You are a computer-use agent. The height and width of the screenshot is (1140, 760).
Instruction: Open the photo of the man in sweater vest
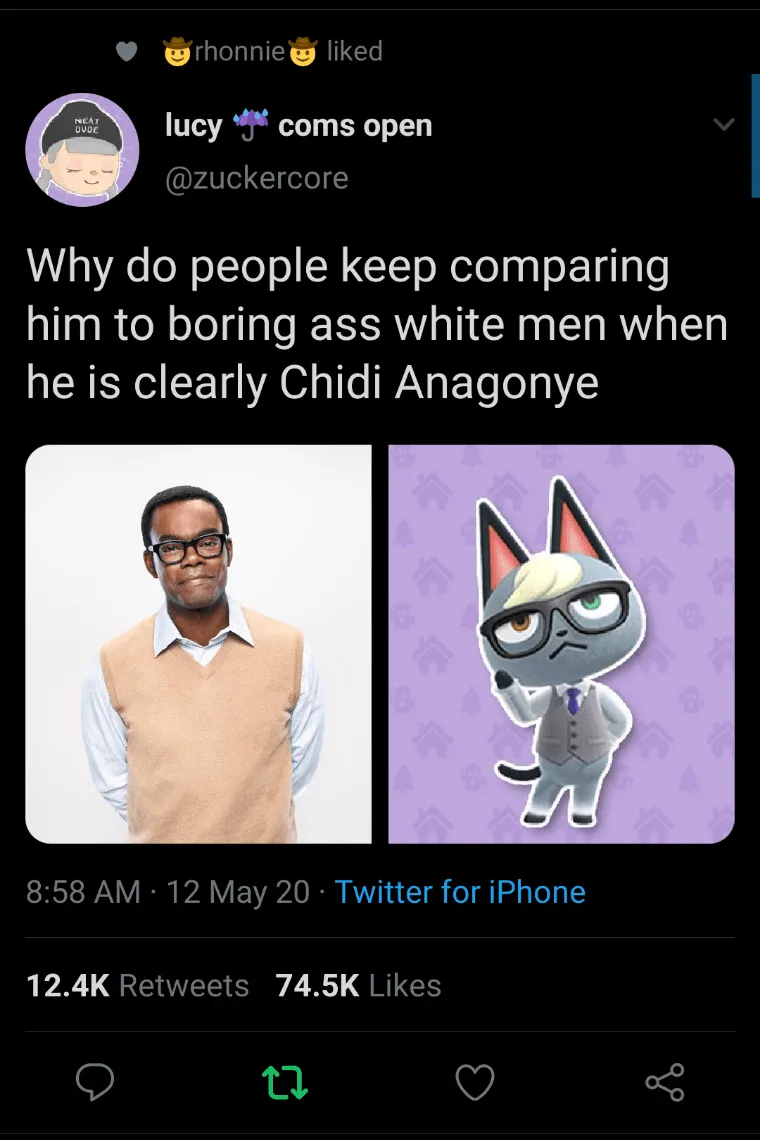199,644
